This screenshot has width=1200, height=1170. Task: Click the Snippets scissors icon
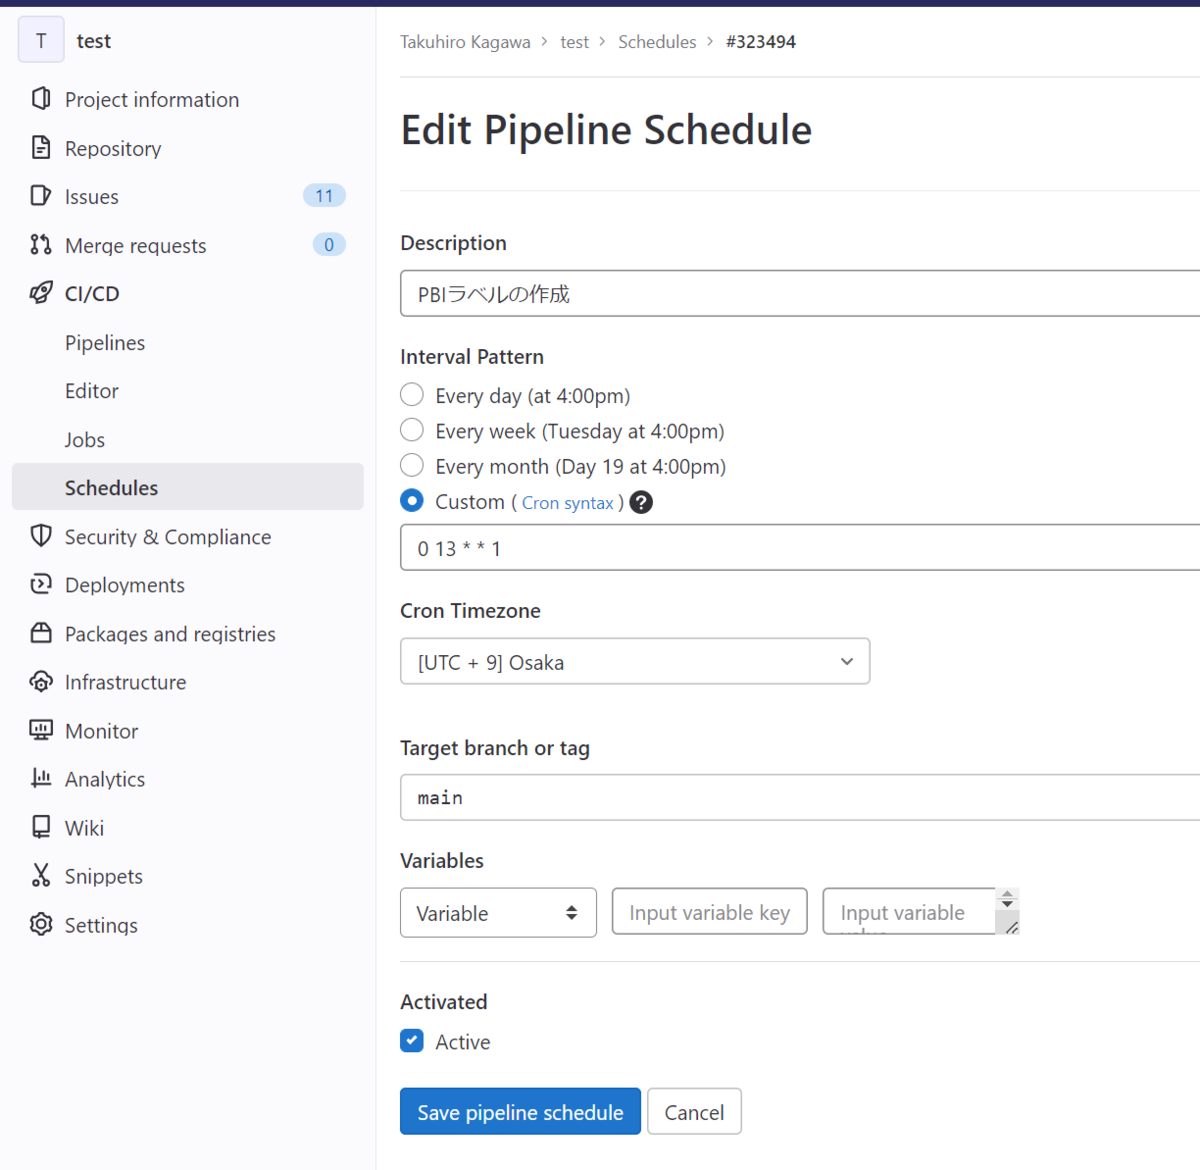[x=41, y=876]
